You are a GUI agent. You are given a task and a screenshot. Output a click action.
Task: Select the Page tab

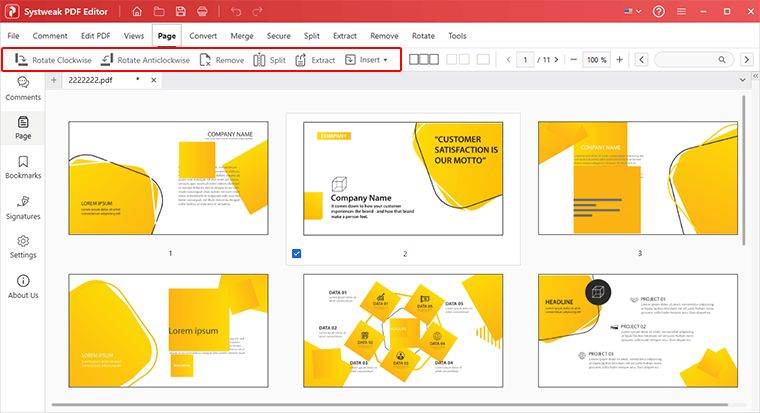[x=167, y=36]
